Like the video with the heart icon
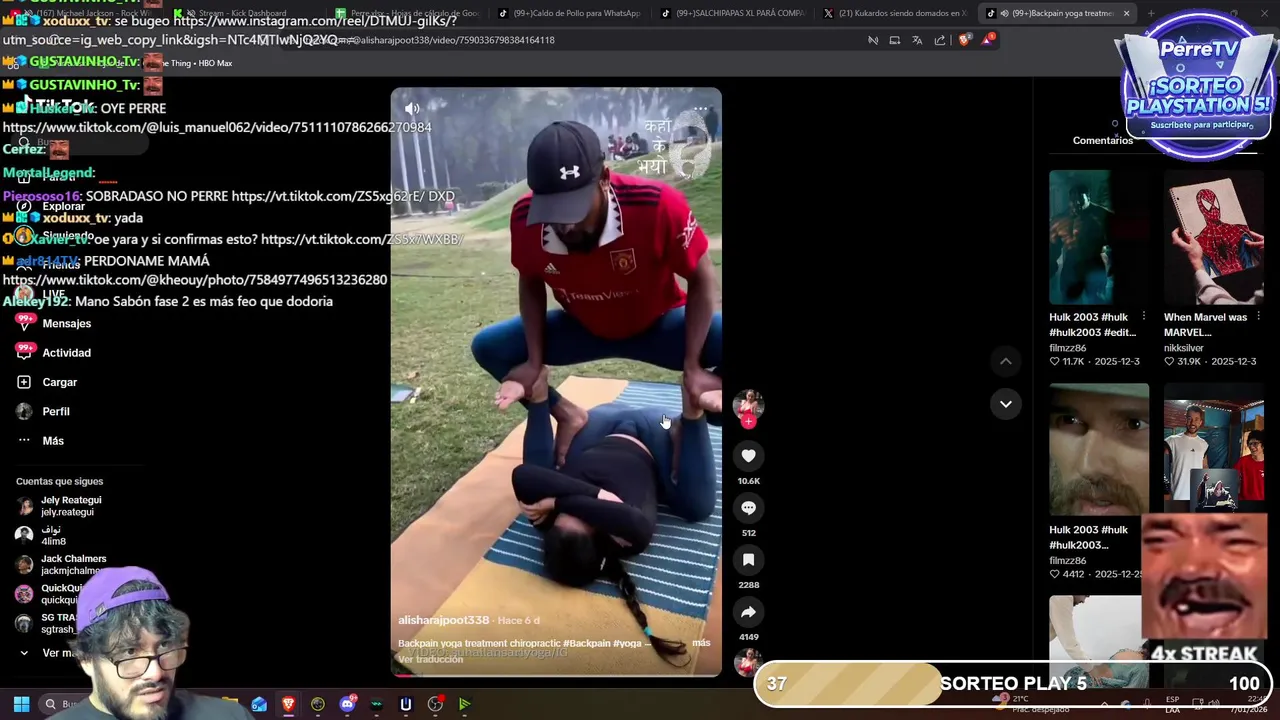The height and width of the screenshot is (720, 1280). (x=748, y=456)
